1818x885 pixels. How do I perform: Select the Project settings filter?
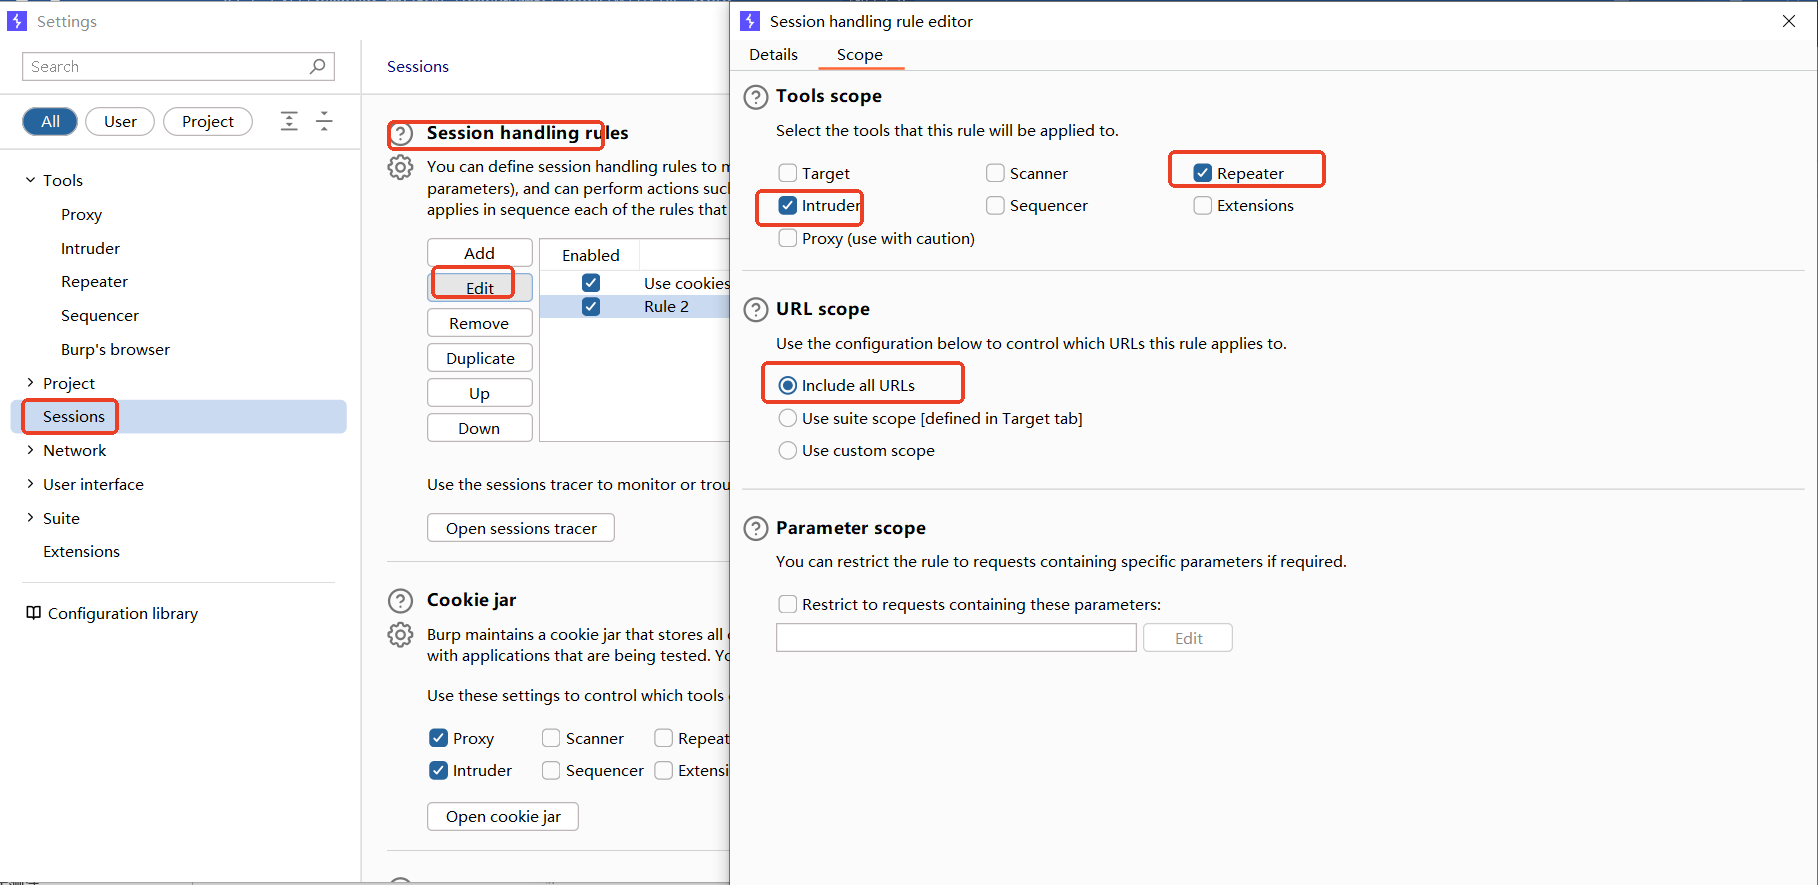pyautogui.click(x=208, y=121)
